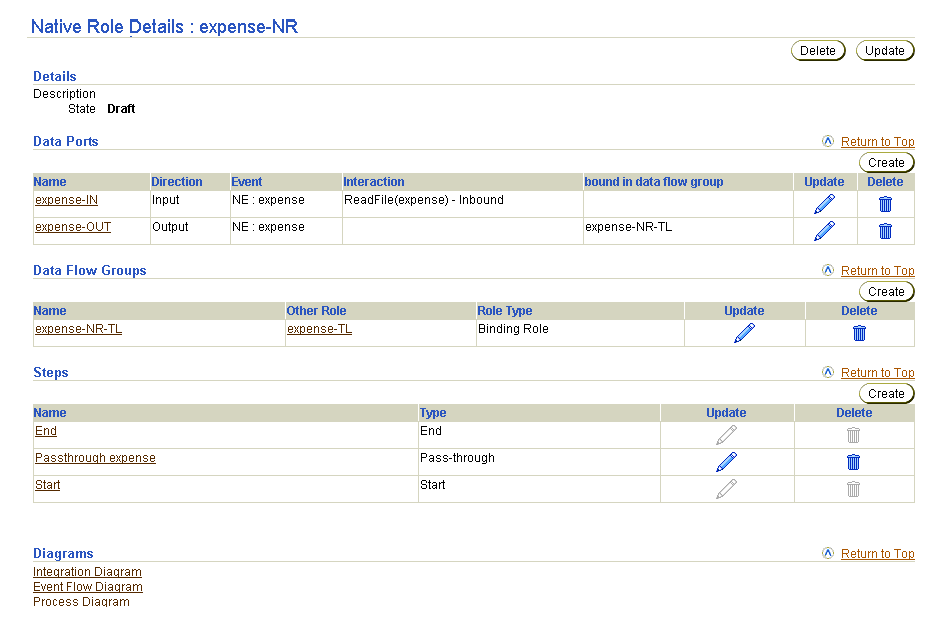Viewport: 950px width, 634px height.
Task: Click the 'Draft' state value
Action: coord(121,109)
